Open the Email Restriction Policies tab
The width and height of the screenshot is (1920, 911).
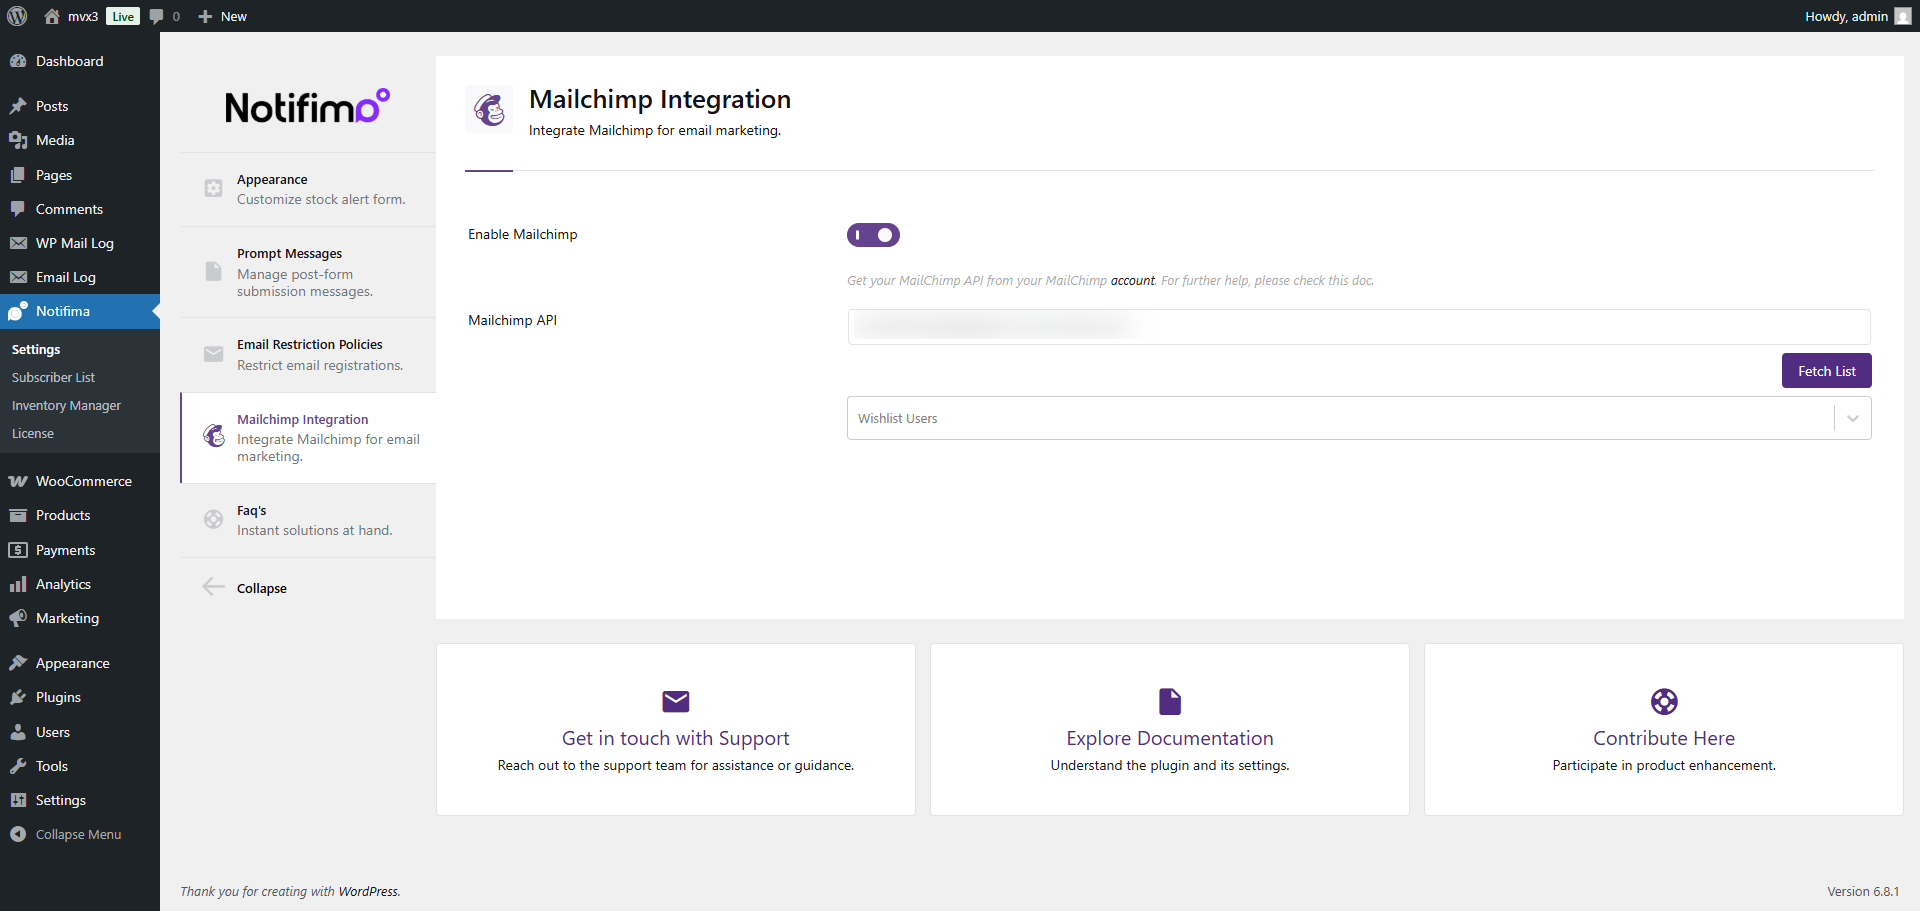[308, 355]
